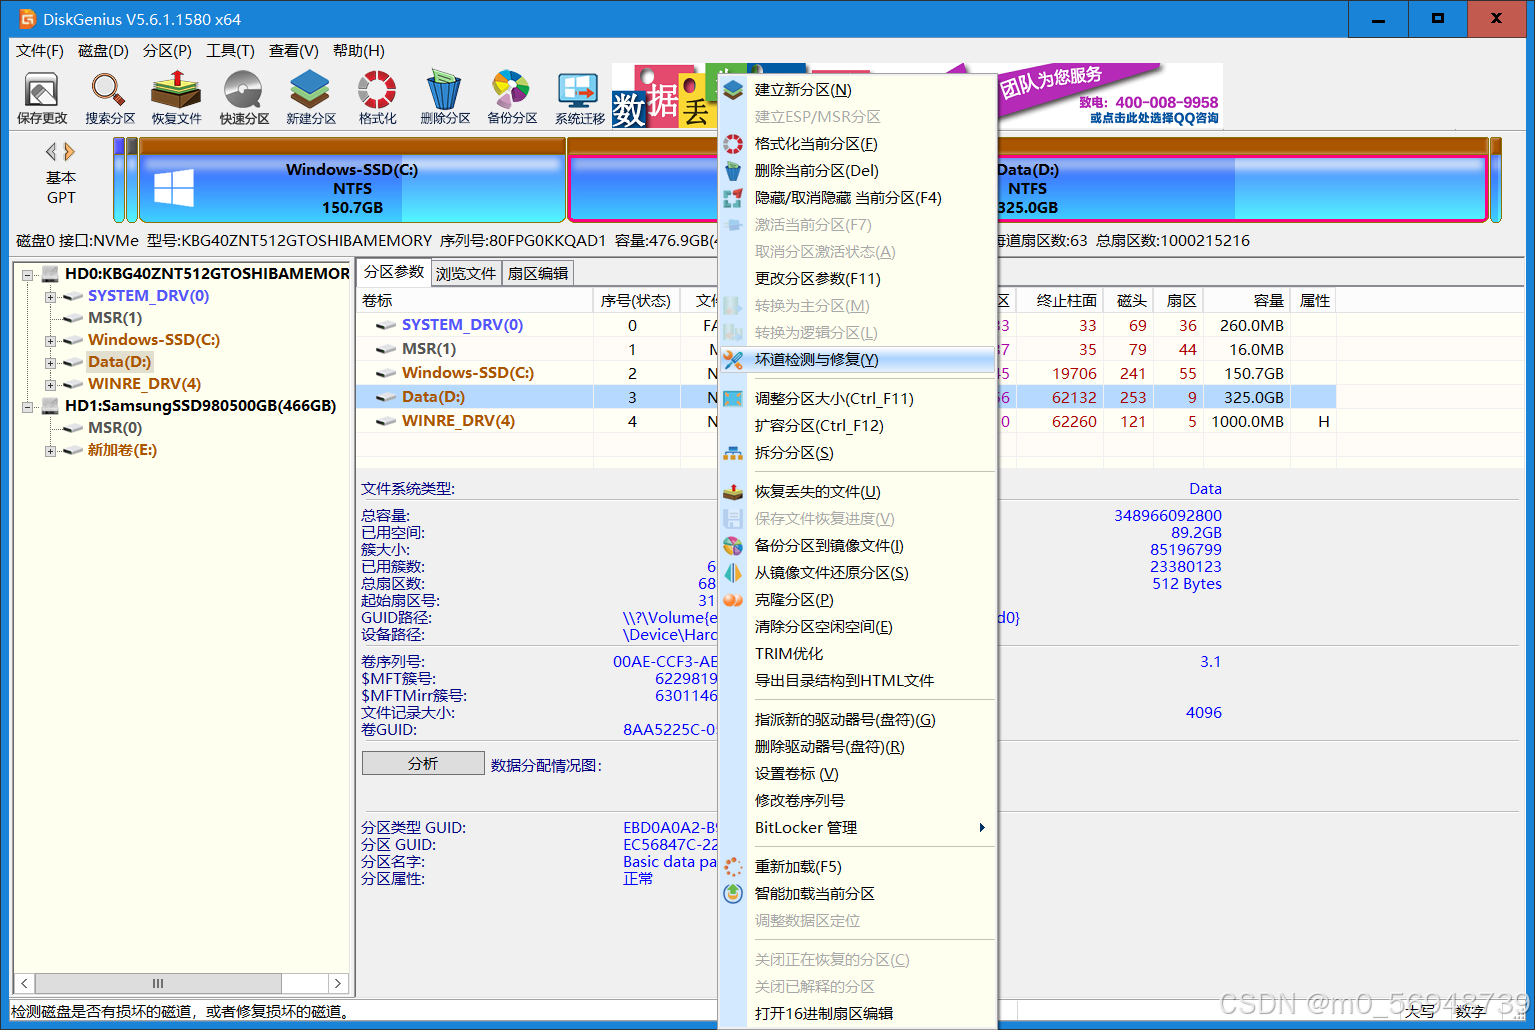Expand the Data(D:) tree node
1535x1030 pixels.
[50, 363]
